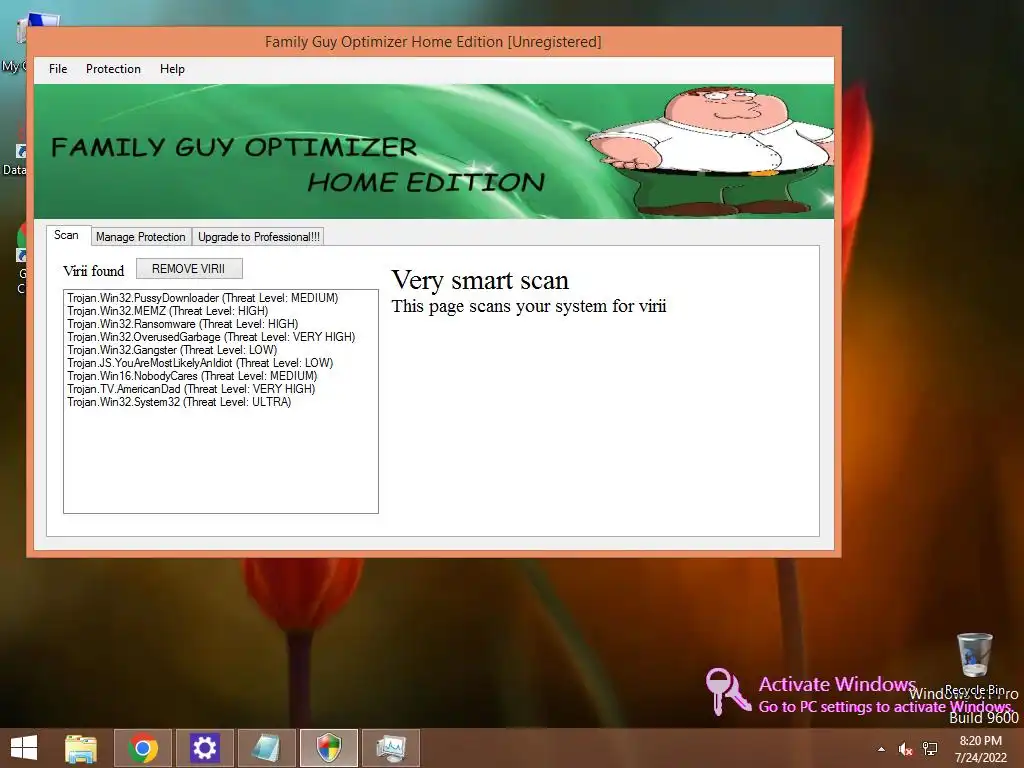The height and width of the screenshot is (768, 1024).
Task: Click the shield optimizer taskbar icon
Action: 328,748
